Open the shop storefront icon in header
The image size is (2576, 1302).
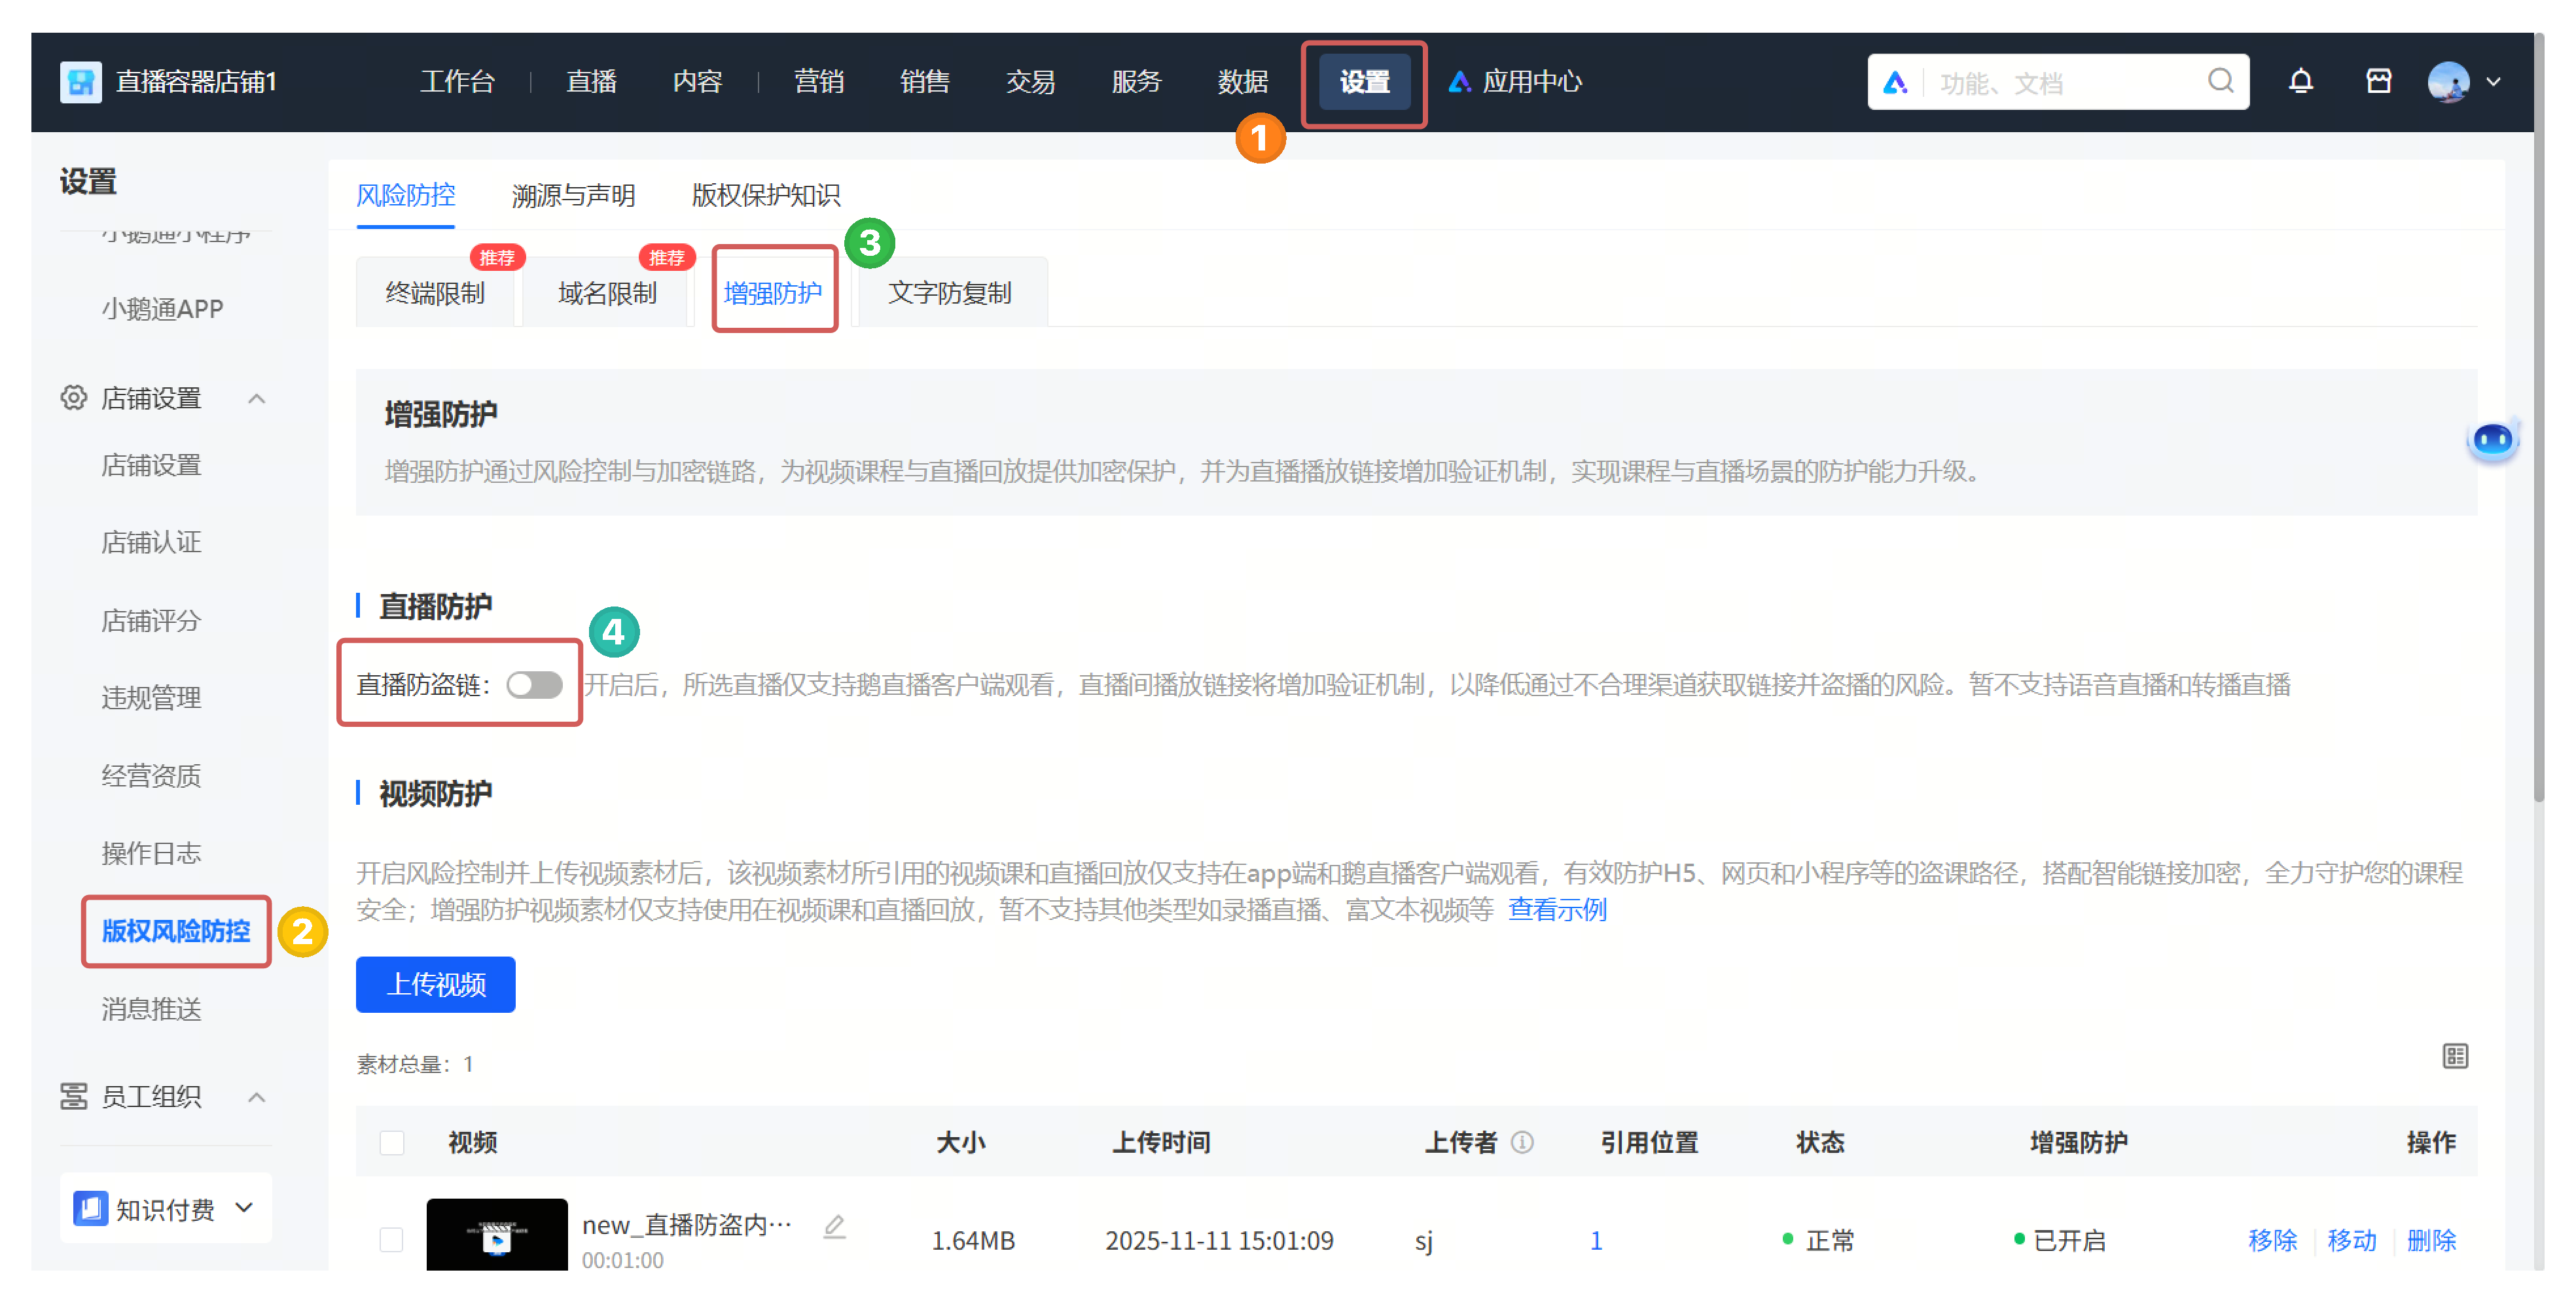click(x=2378, y=82)
